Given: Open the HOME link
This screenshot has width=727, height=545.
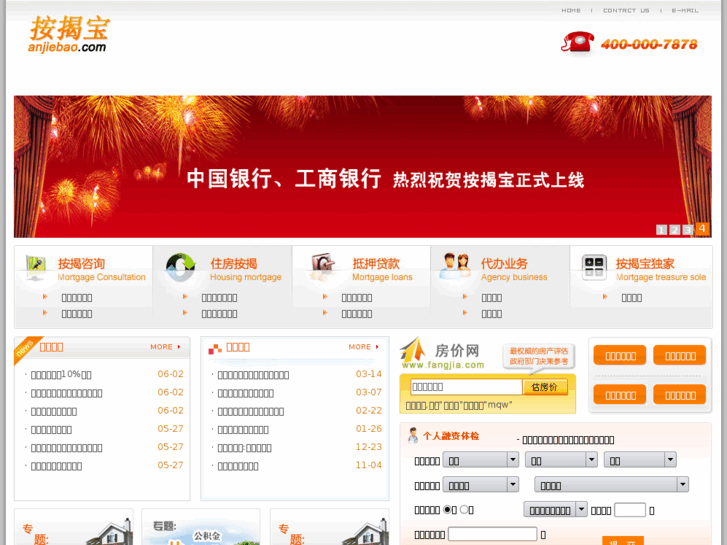Looking at the screenshot, I should click(x=571, y=10).
